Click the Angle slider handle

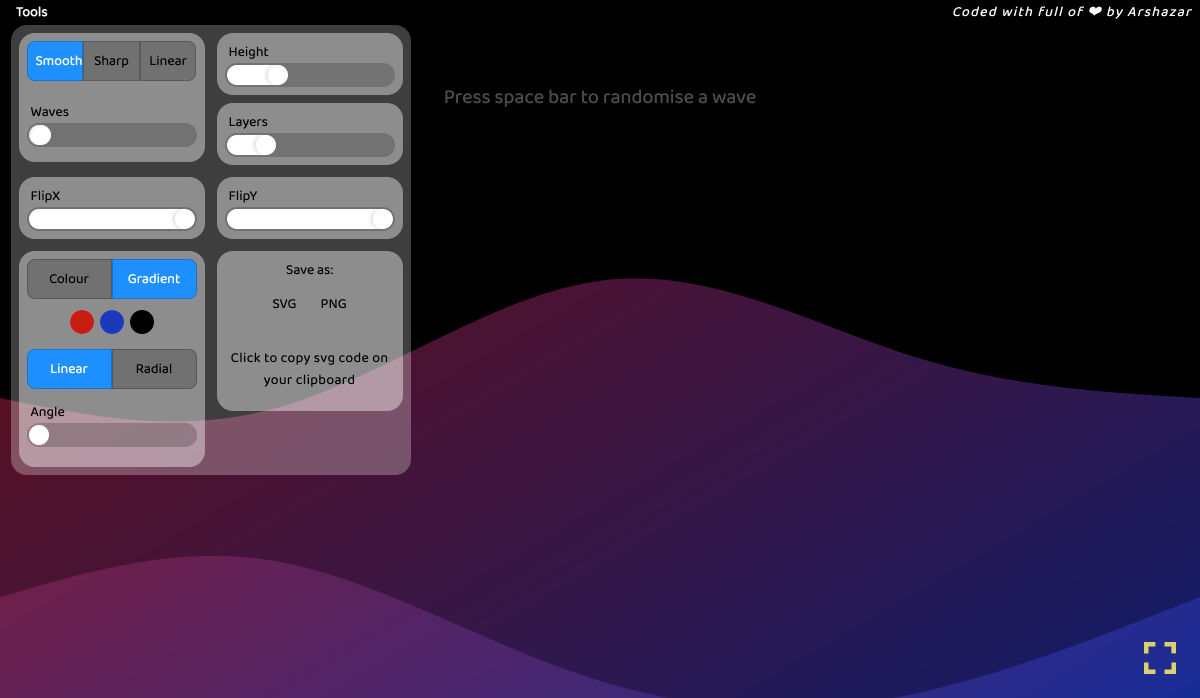tap(39, 435)
